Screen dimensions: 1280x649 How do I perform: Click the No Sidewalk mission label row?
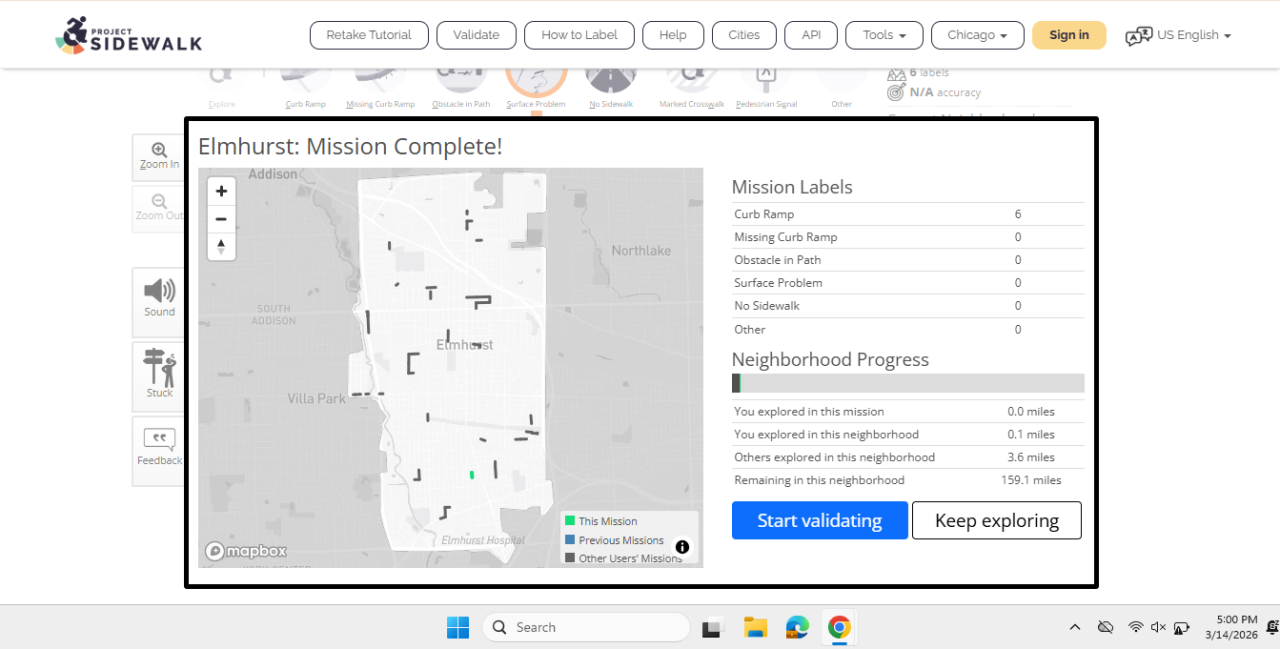pos(908,306)
